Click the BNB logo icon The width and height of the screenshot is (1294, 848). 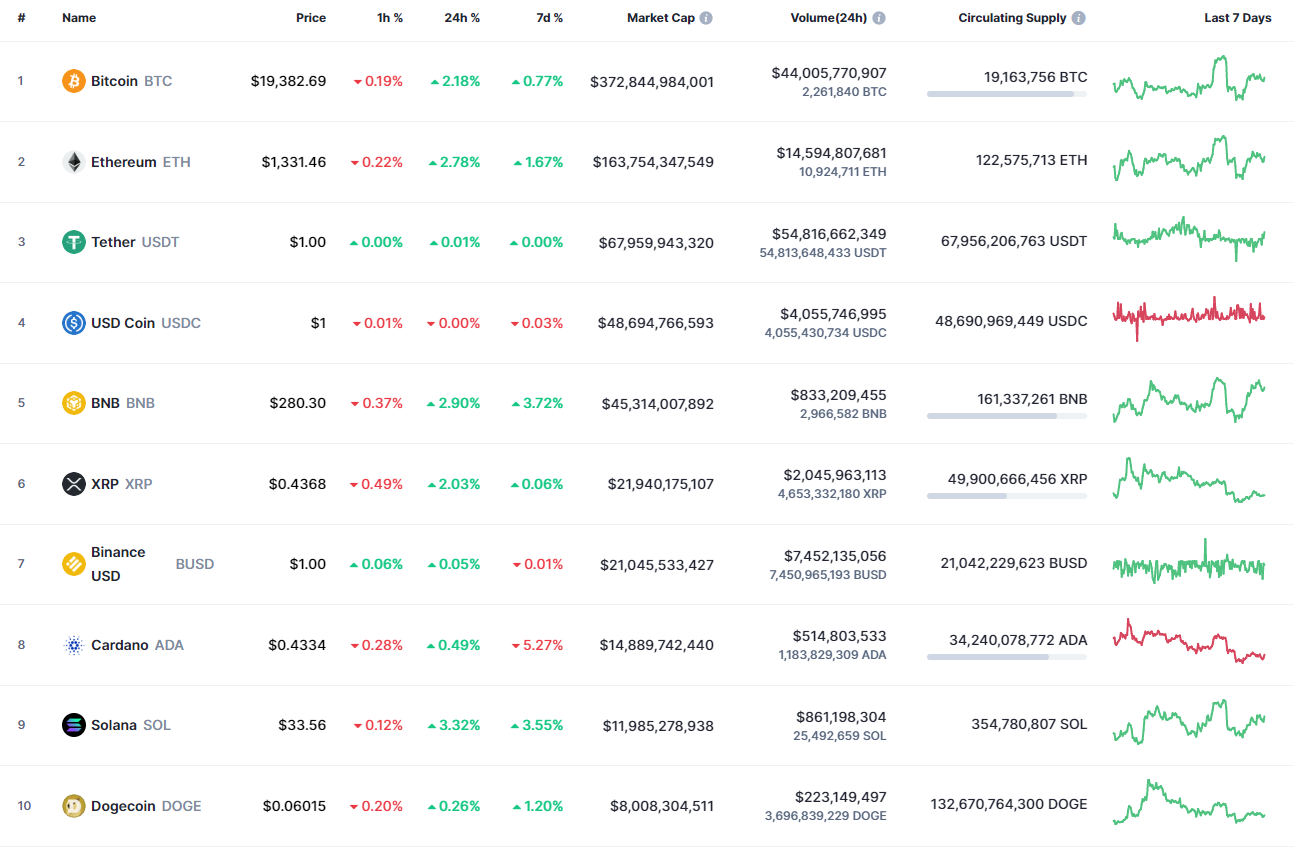pyautogui.click(x=73, y=403)
